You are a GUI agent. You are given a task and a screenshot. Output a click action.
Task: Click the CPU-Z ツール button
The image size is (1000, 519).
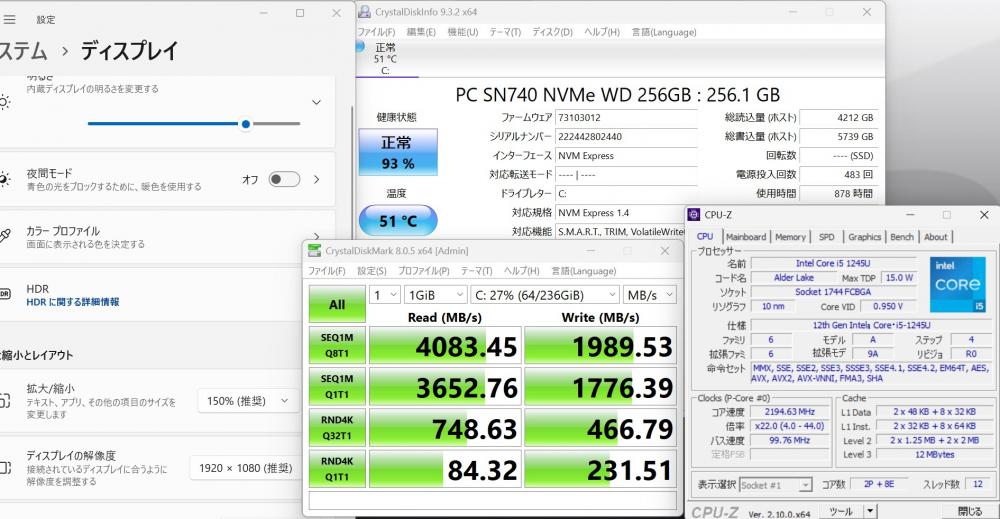pyautogui.click(x=841, y=511)
